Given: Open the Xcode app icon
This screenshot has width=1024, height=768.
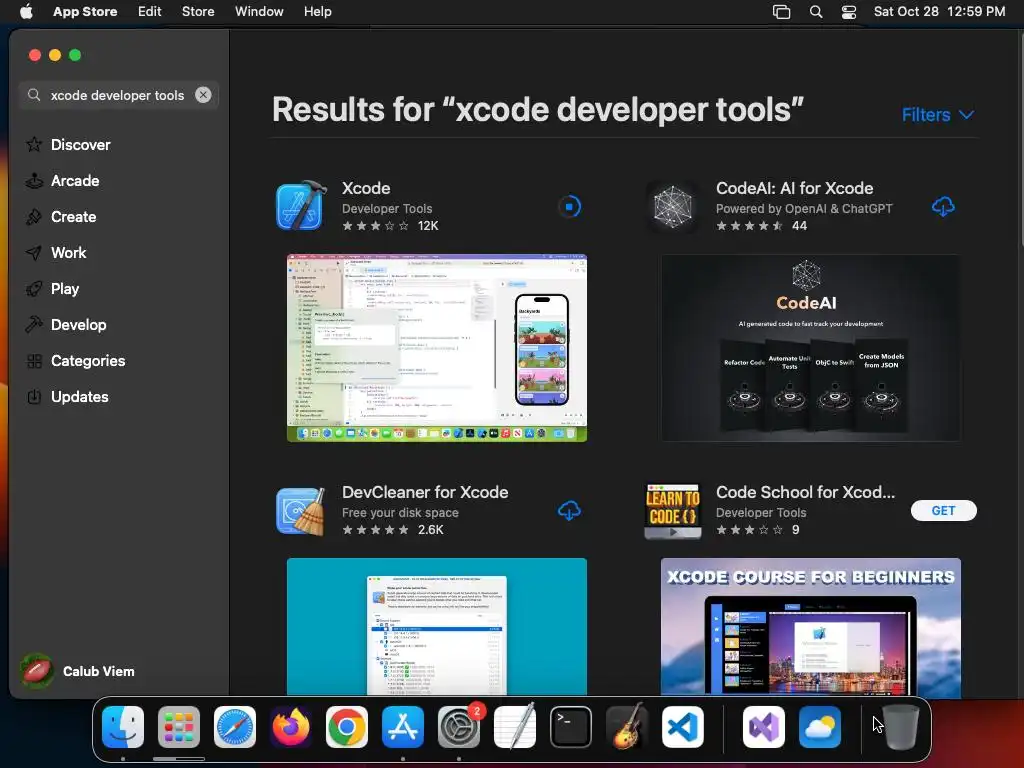Looking at the screenshot, I should (301, 206).
